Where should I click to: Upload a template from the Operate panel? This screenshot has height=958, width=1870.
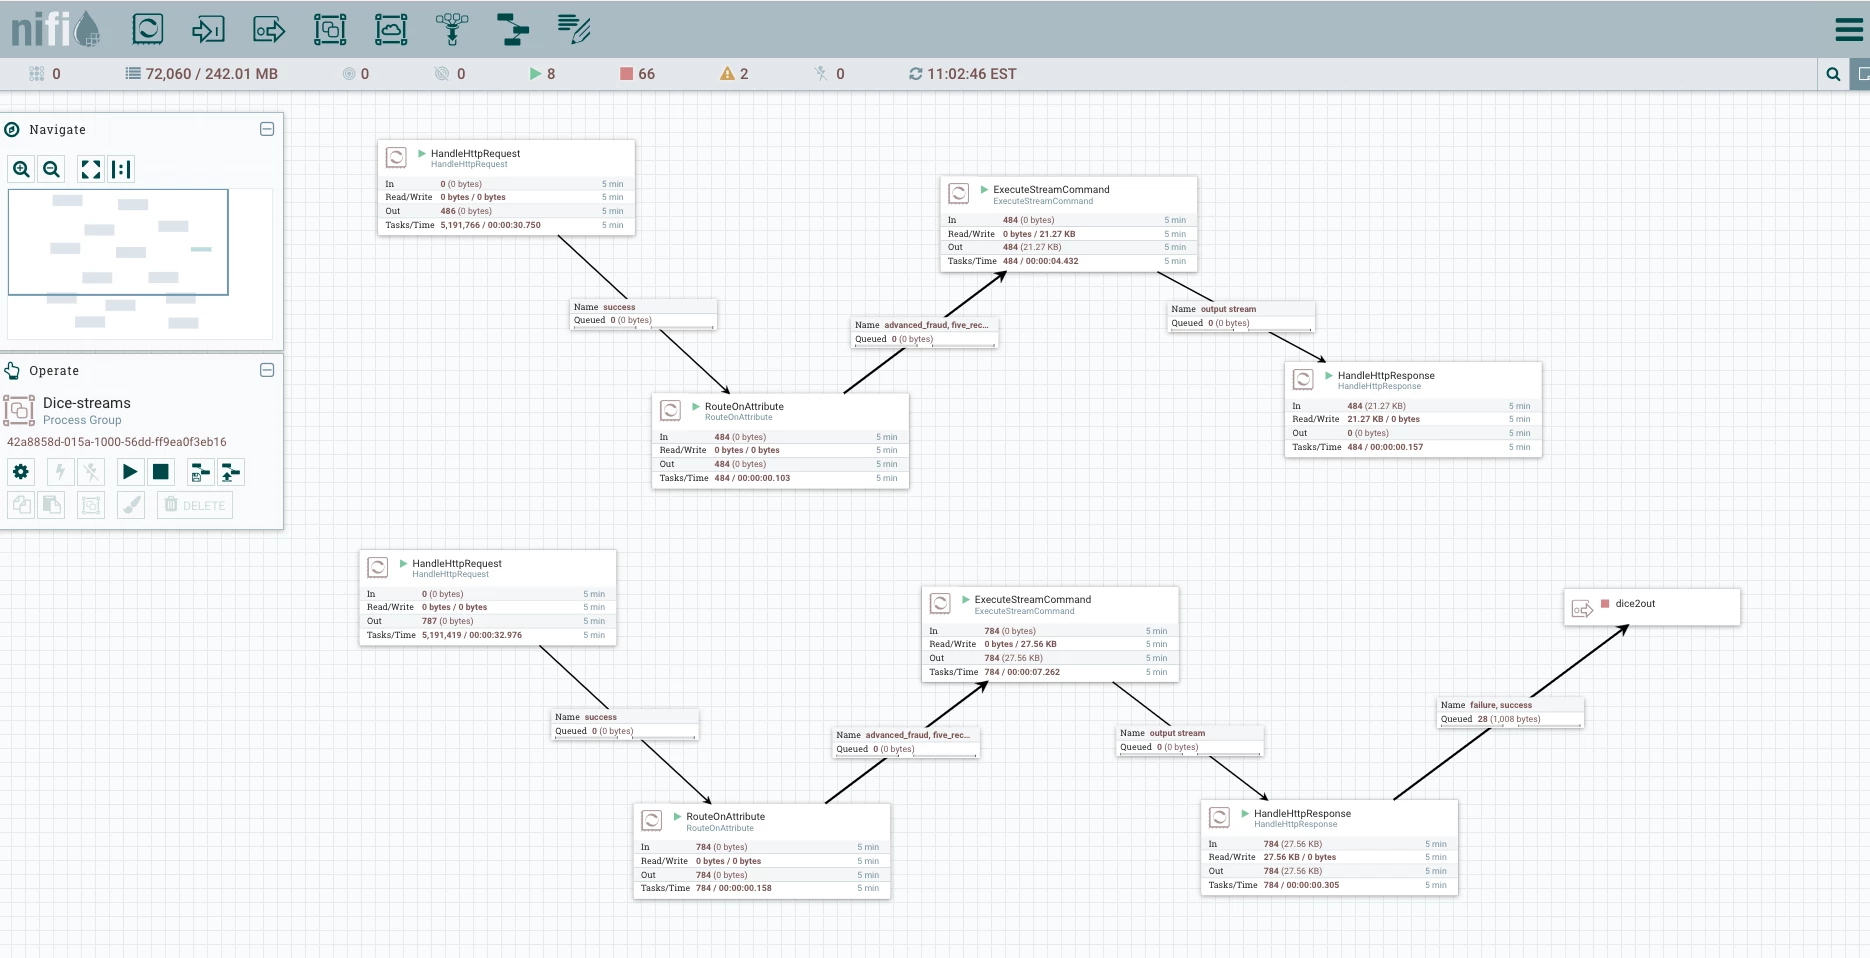pos(231,472)
